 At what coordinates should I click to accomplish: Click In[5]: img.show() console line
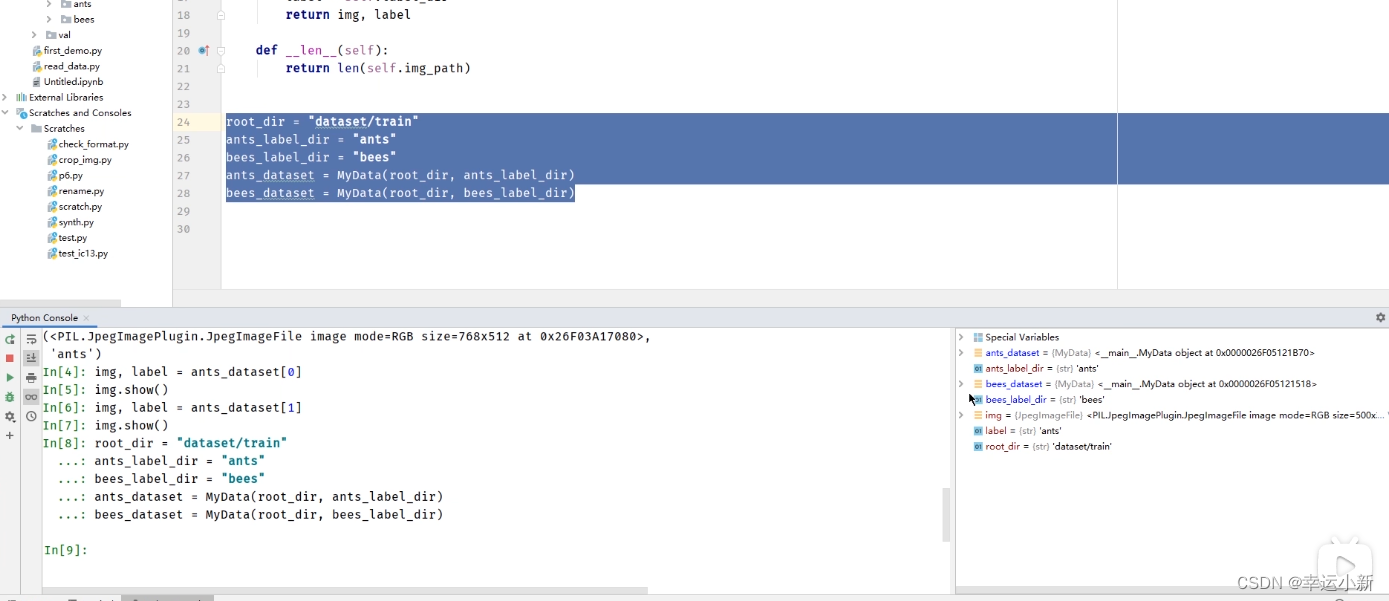pyautogui.click(x=106, y=390)
